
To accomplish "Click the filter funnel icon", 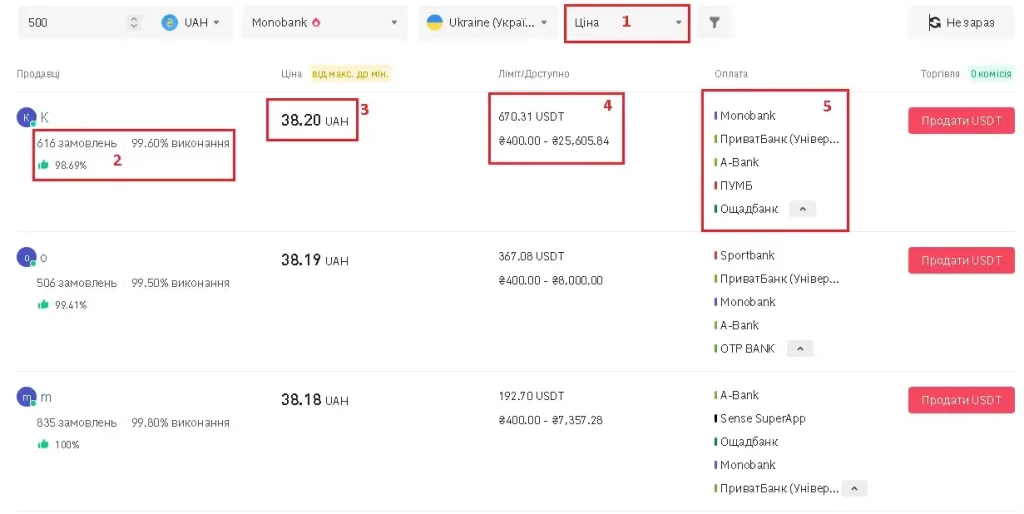I will coord(714,23).
